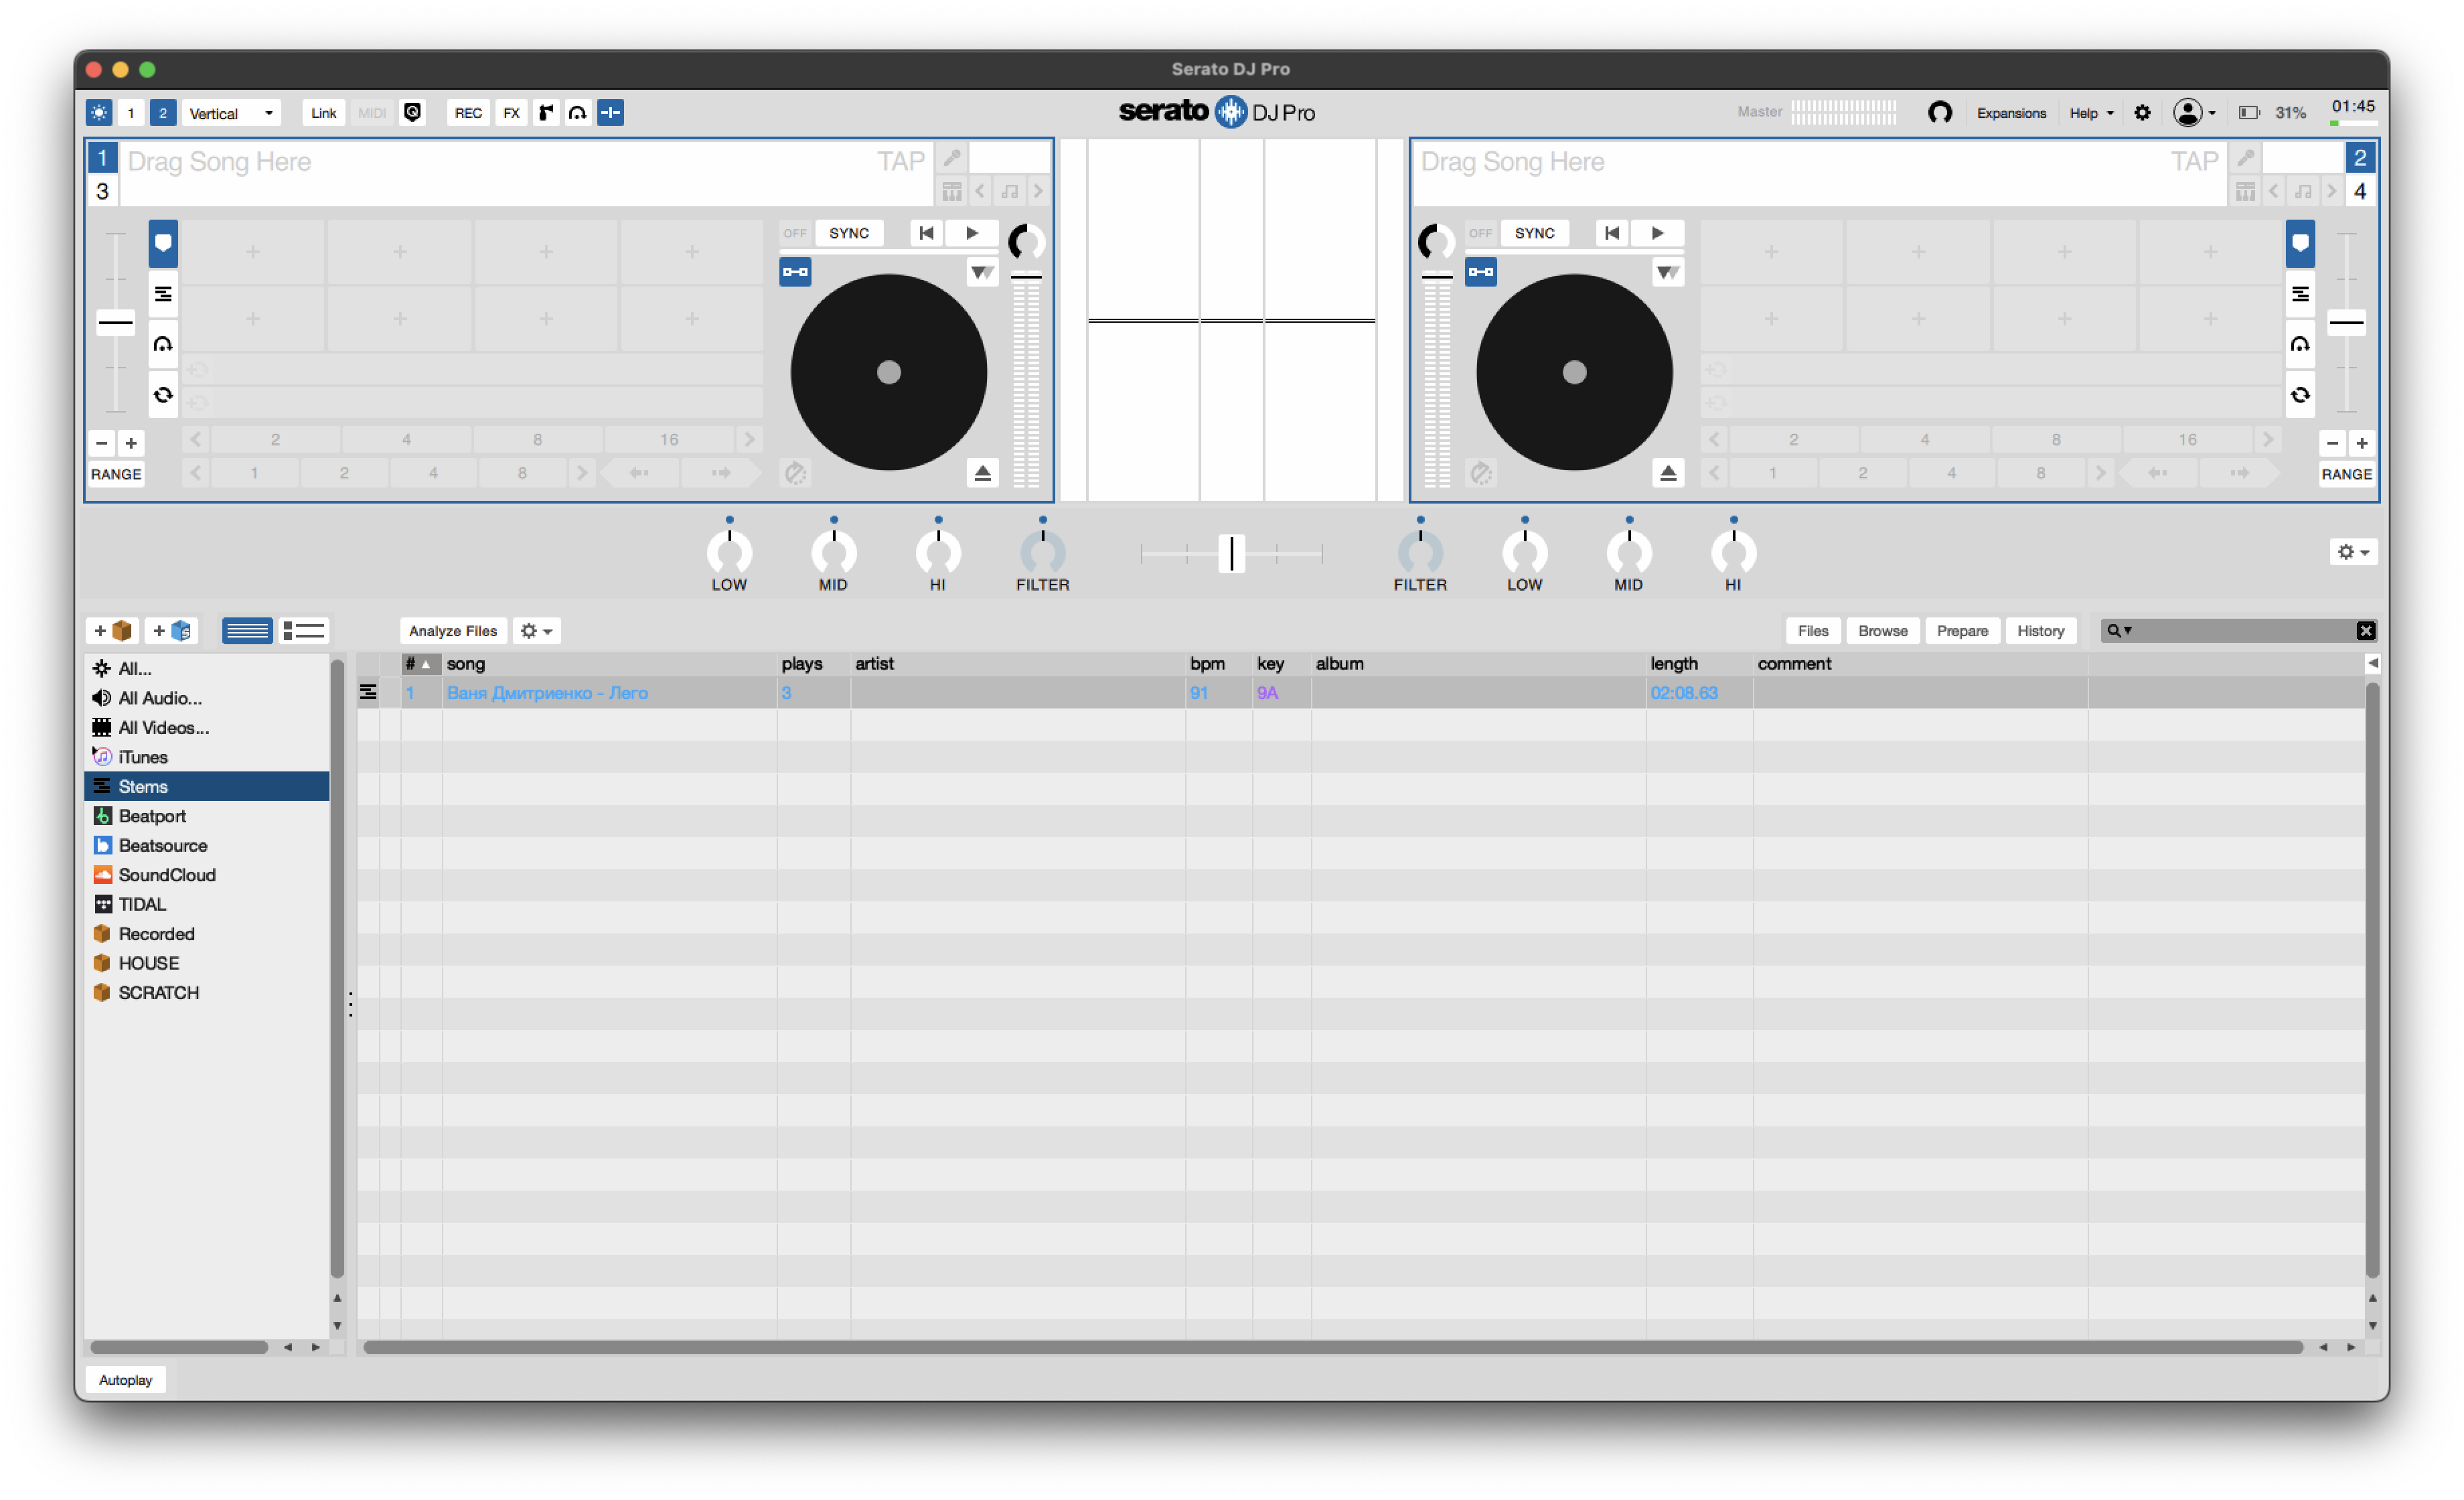Click SYNC on the right deck

click(1534, 233)
